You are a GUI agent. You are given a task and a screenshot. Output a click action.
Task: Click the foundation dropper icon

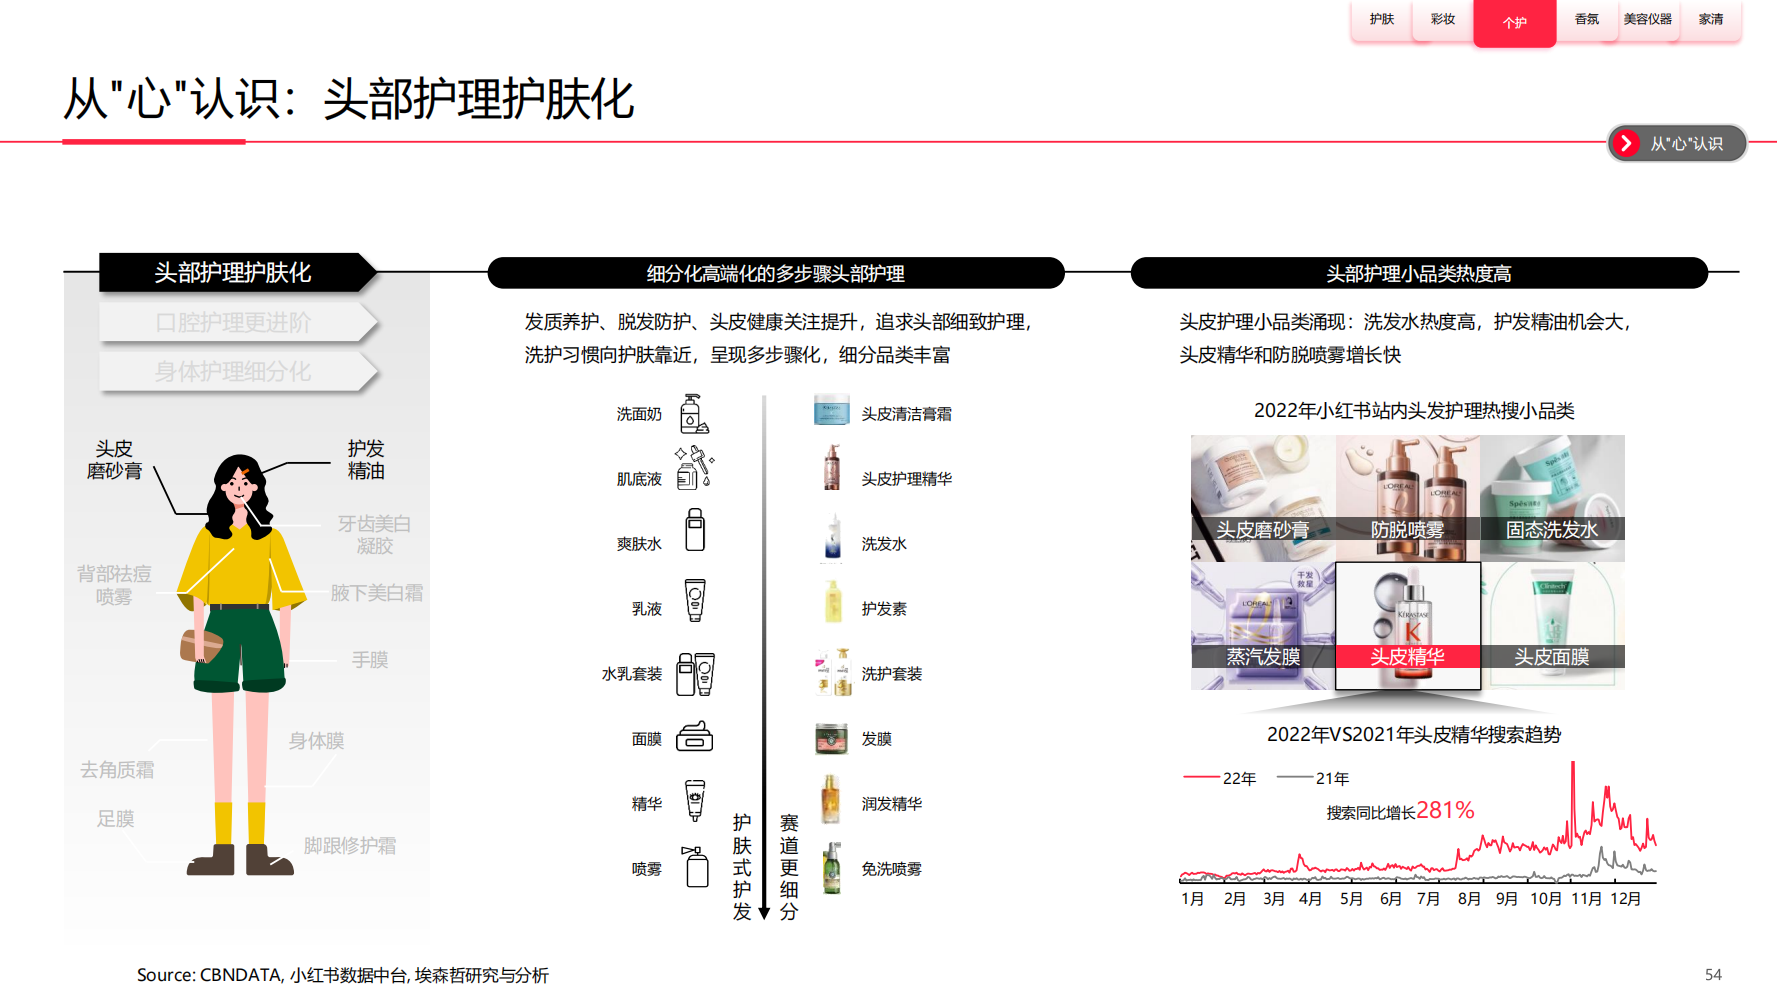coord(694,468)
